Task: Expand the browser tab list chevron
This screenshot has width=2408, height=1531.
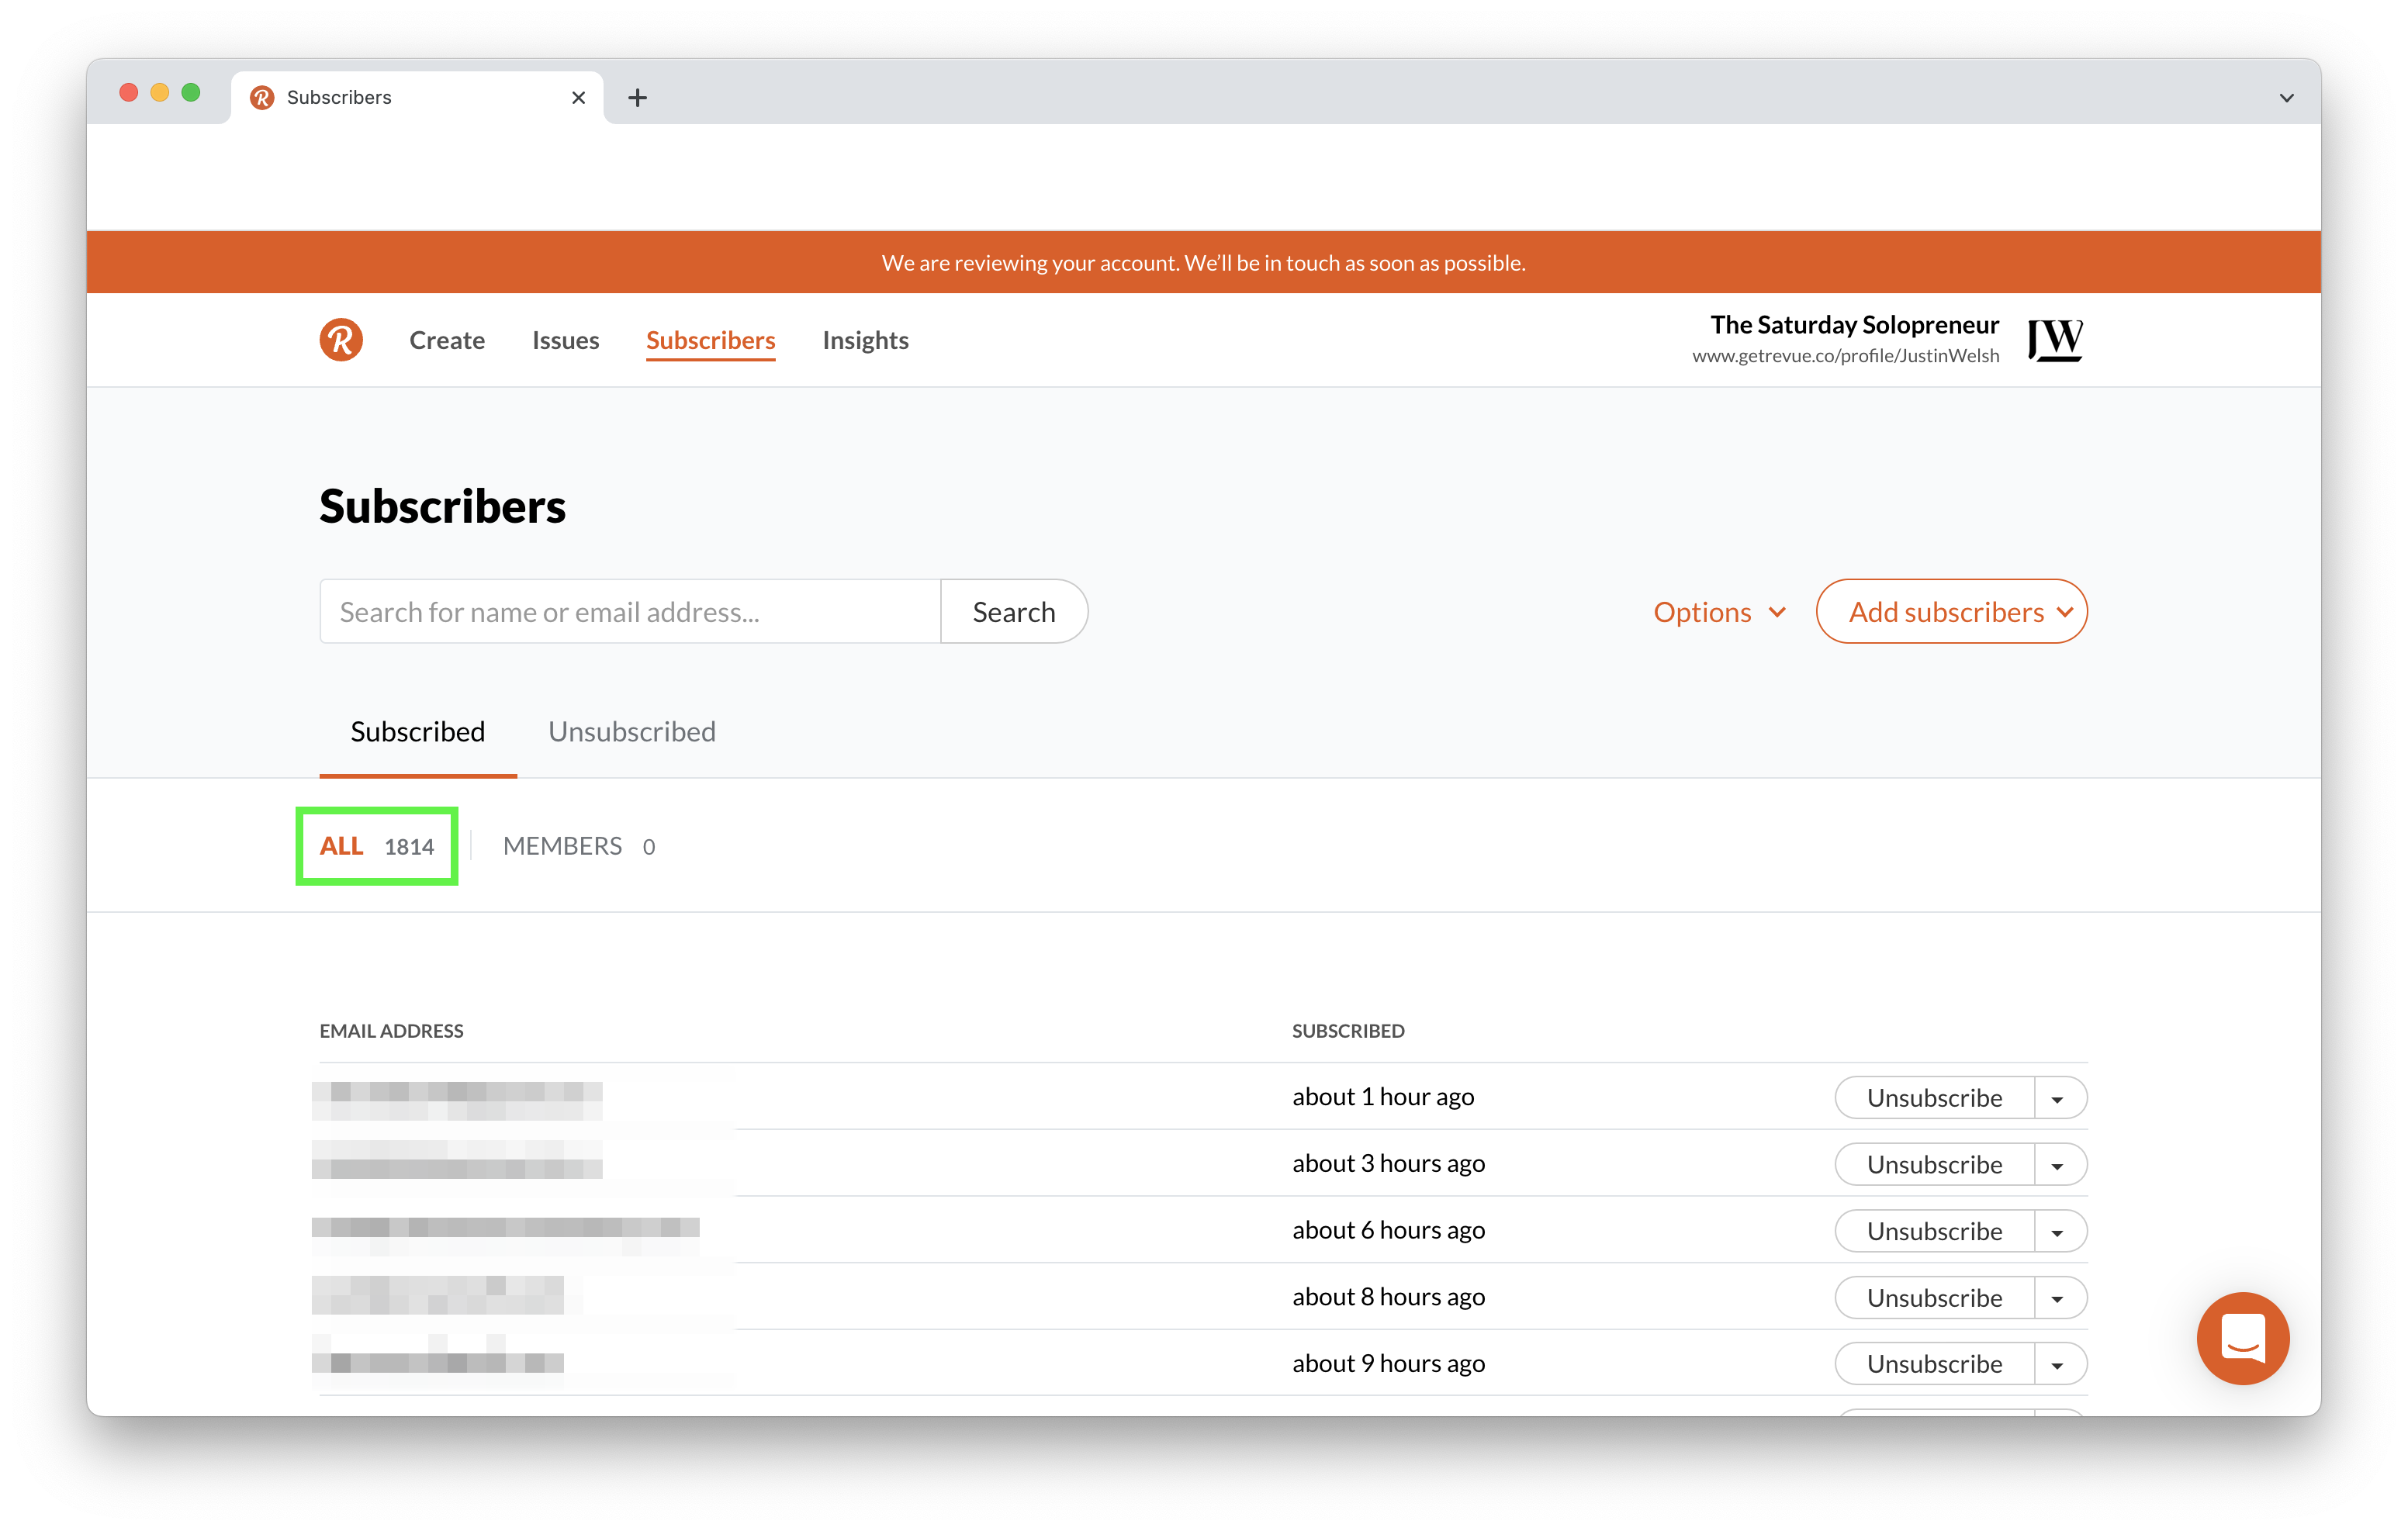Action: click(x=2286, y=97)
